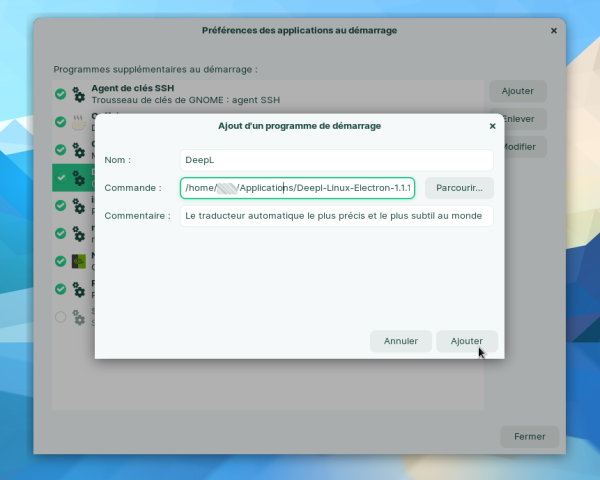Close the Préférences des applications window

tap(554, 31)
